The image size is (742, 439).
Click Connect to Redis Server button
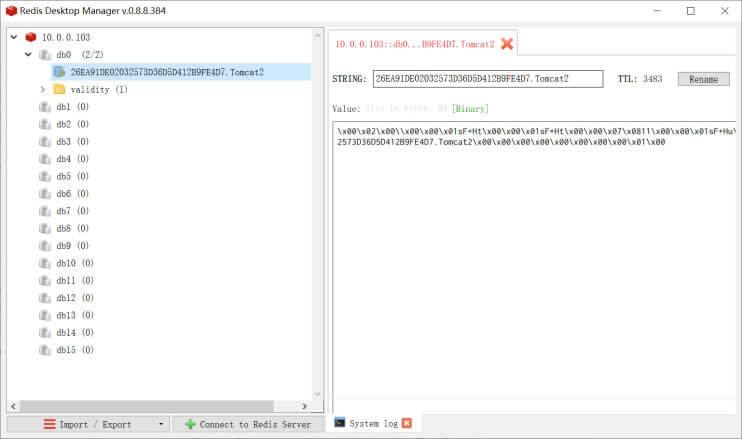click(x=248, y=424)
